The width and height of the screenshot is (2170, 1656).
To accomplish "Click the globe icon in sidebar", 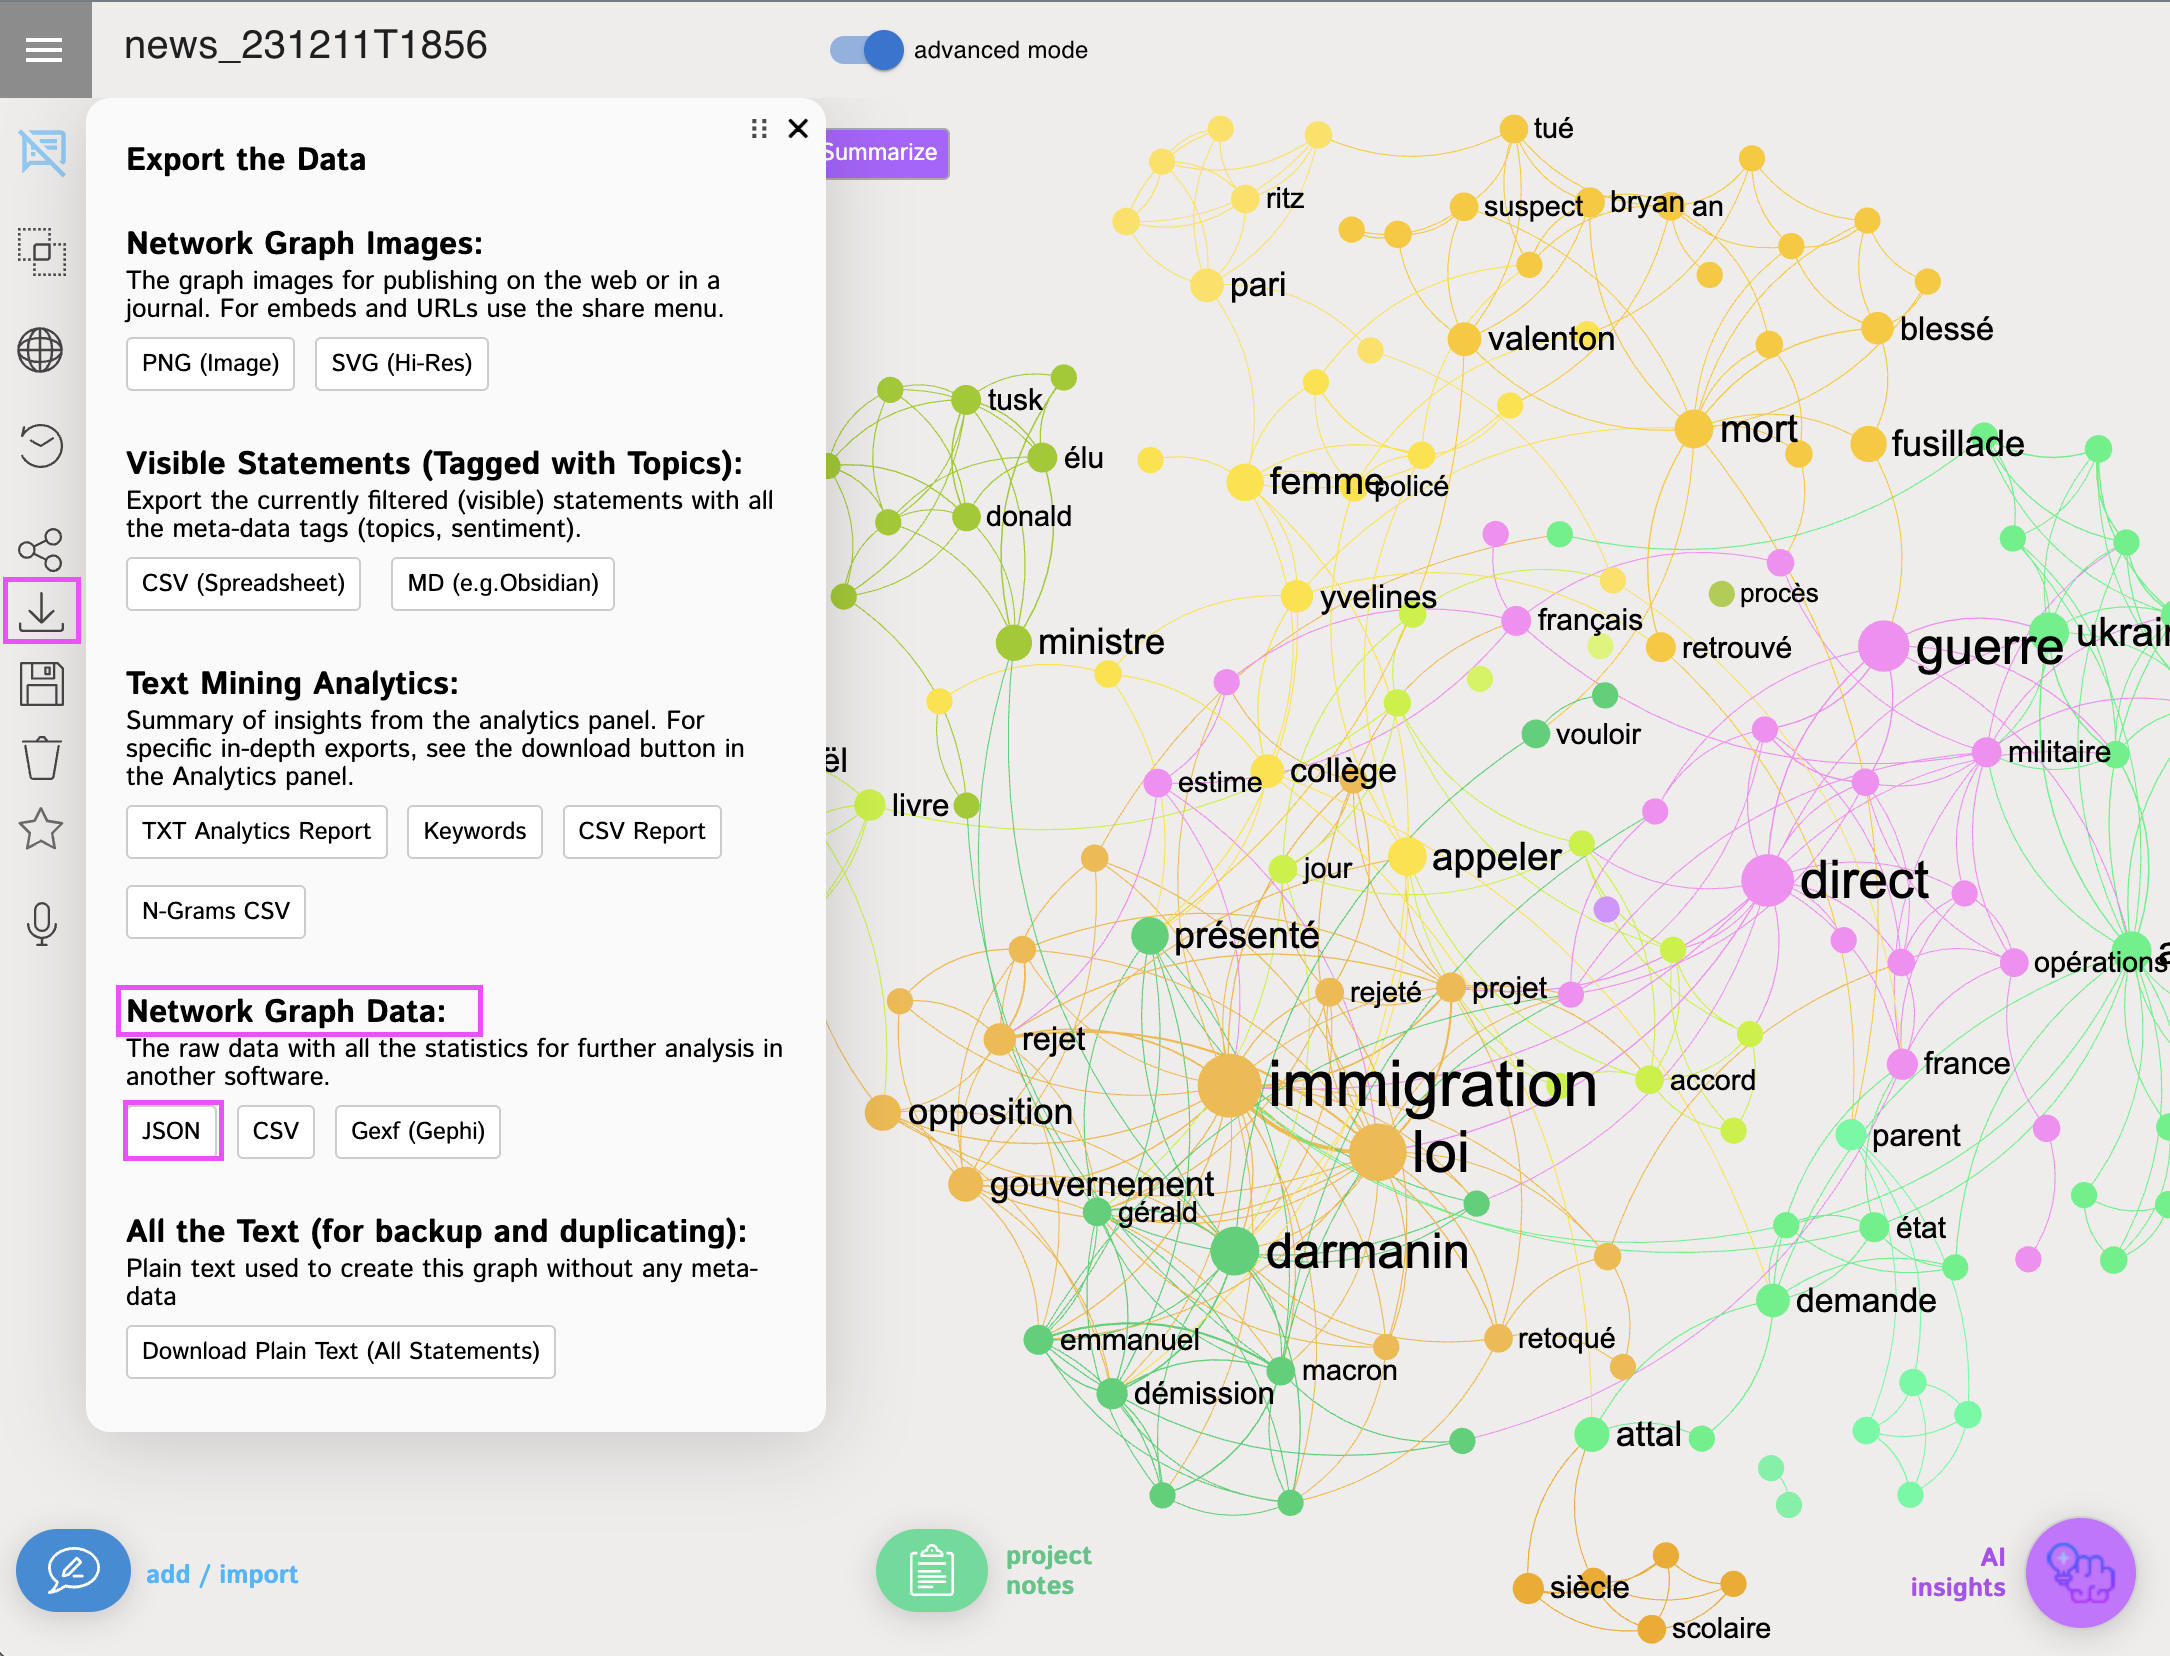I will tap(41, 350).
